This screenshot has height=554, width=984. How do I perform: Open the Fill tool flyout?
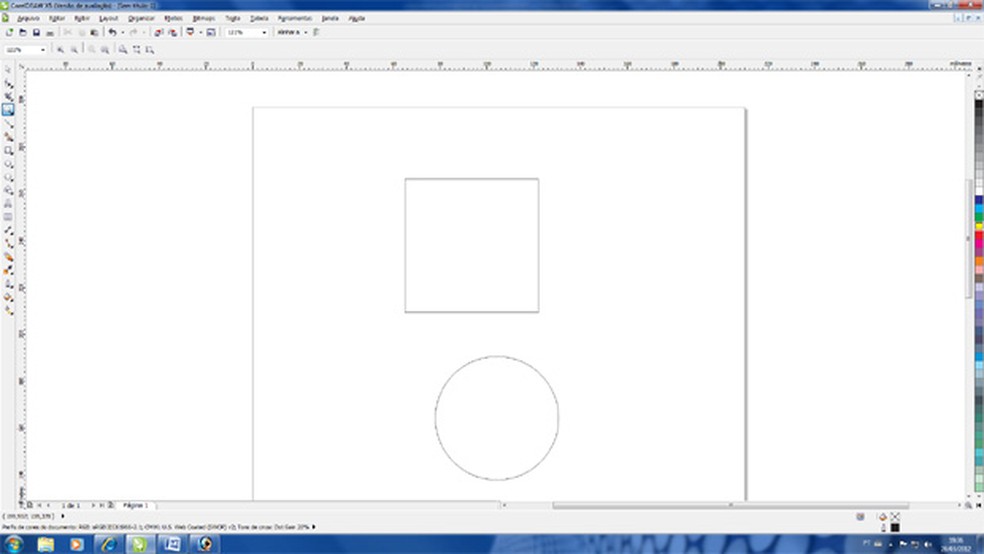pos(8,297)
